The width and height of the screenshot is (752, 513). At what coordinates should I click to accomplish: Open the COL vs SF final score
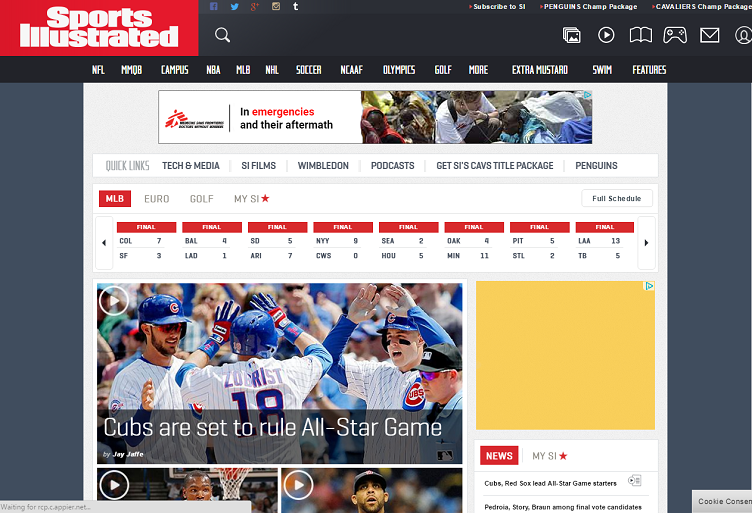pyautogui.click(x=146, y=242)
